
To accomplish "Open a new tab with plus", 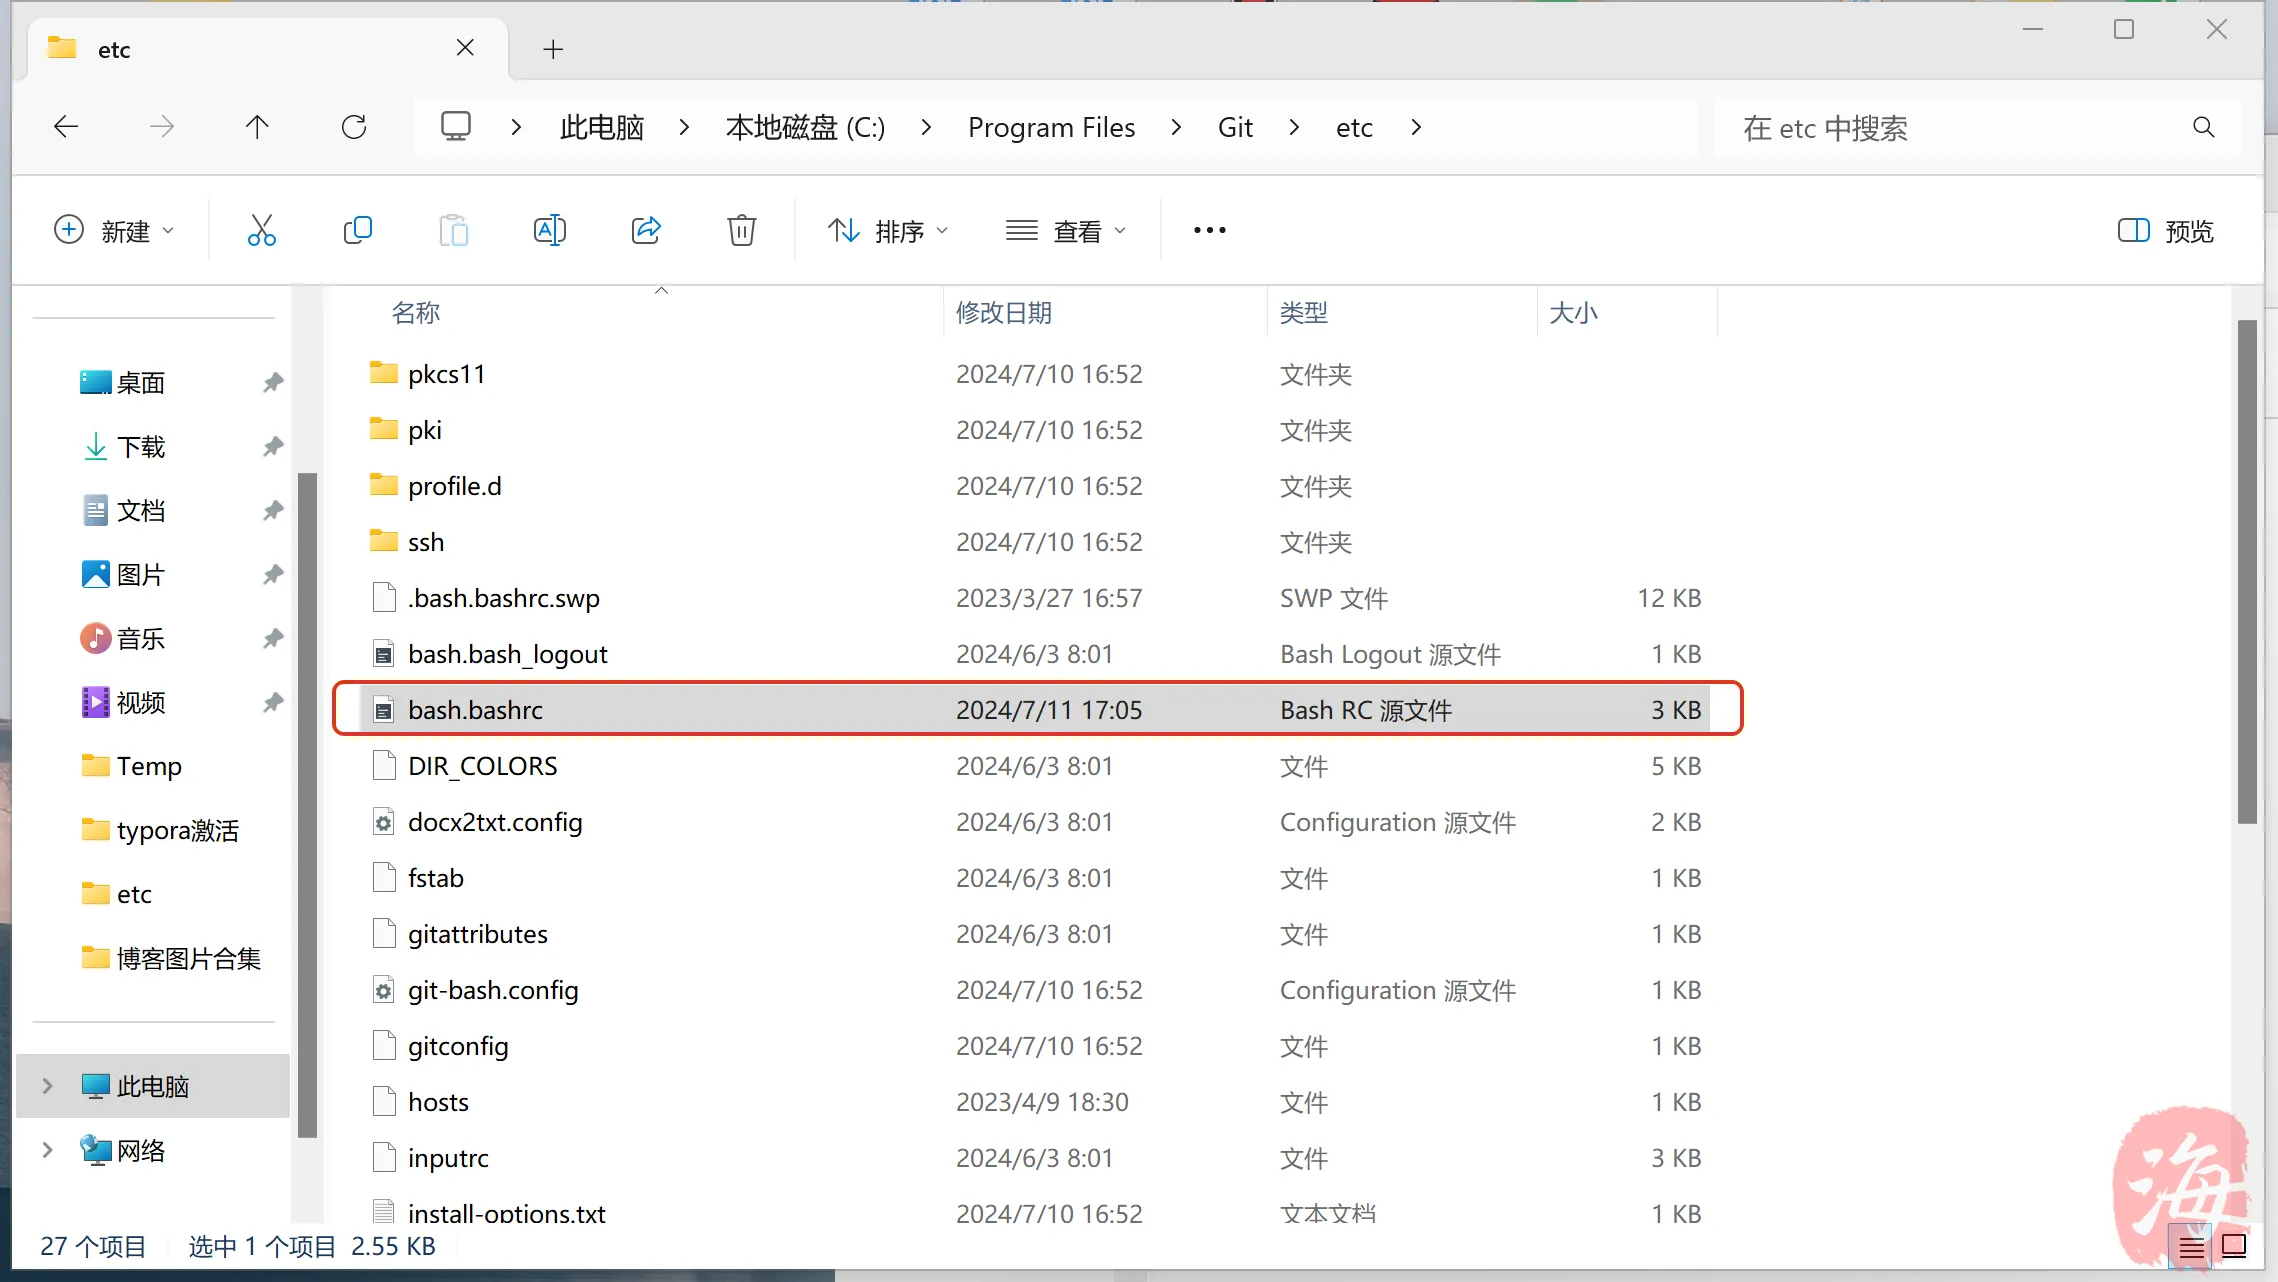I will 553,49.
